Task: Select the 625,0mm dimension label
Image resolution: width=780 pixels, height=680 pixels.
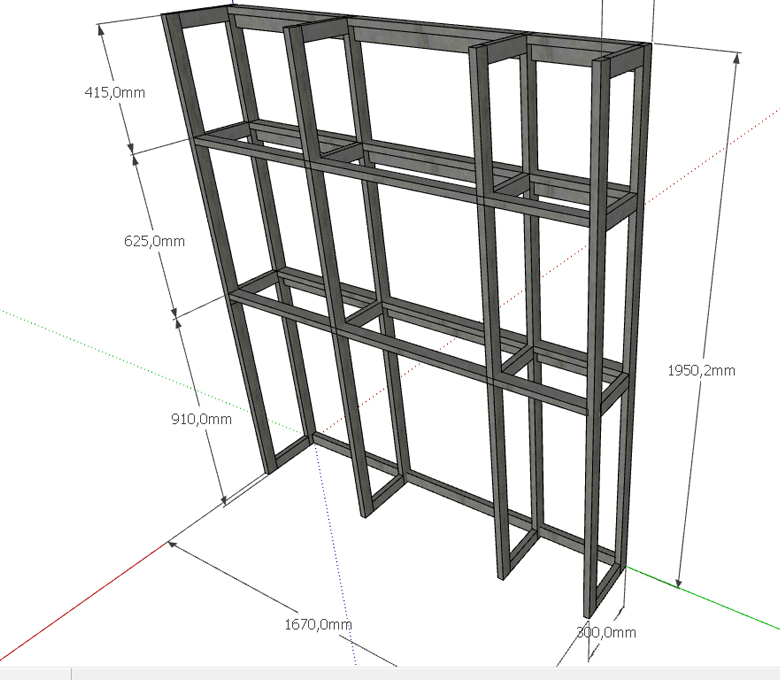Action: [154, 241]
